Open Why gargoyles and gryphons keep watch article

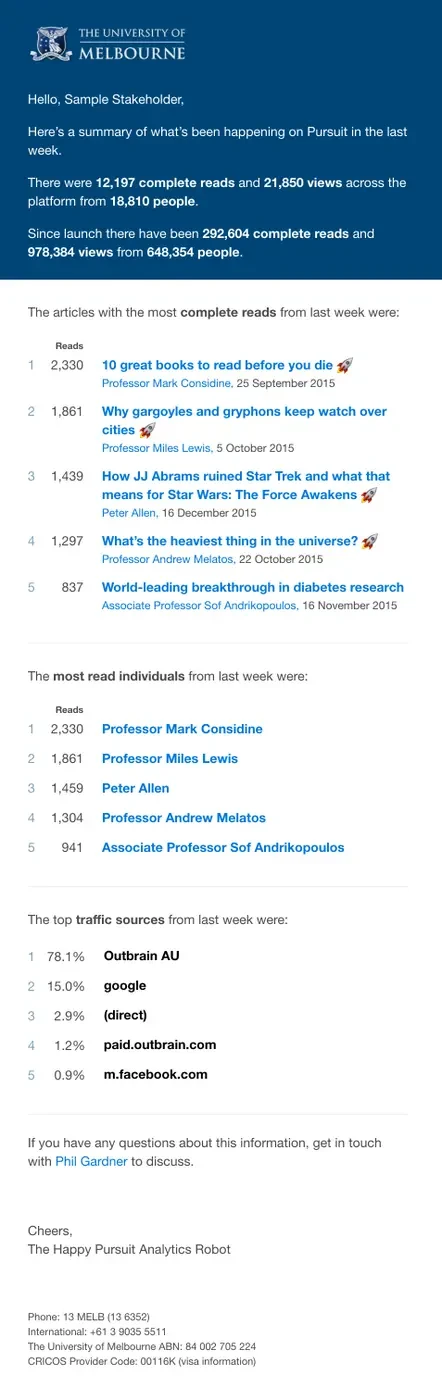click(x=244, y=421)
